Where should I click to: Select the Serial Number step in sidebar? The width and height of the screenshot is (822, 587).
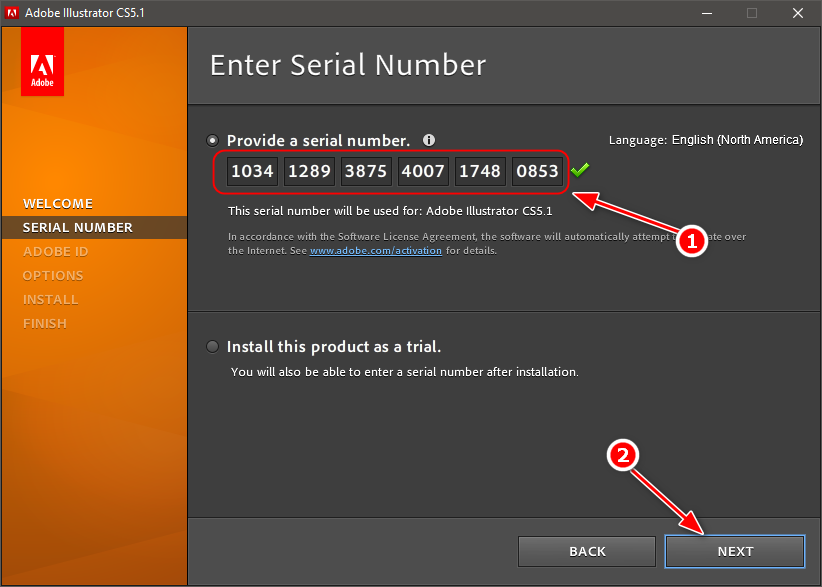tap(78, 228)
